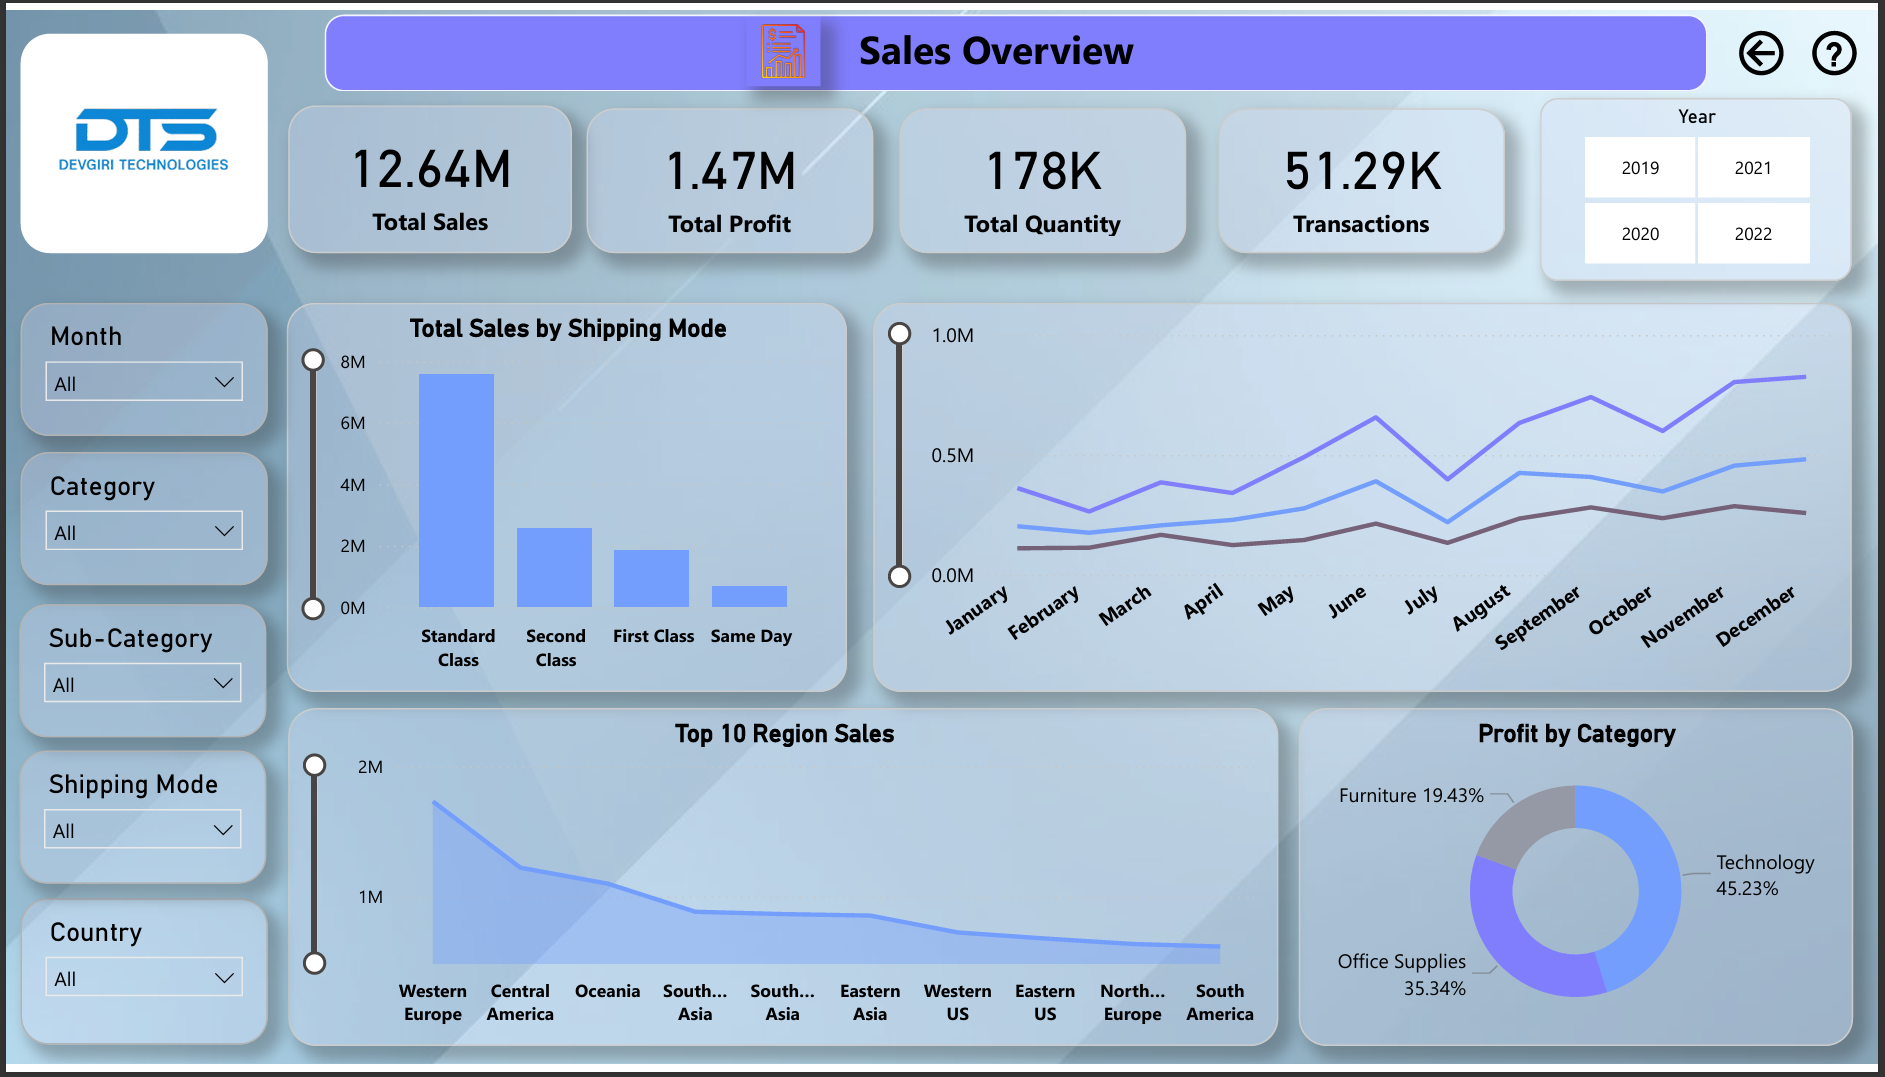Choose 2020 in the Year slicer
The height and width of the screenshot is (1077, 1885).
(1640, 234)
